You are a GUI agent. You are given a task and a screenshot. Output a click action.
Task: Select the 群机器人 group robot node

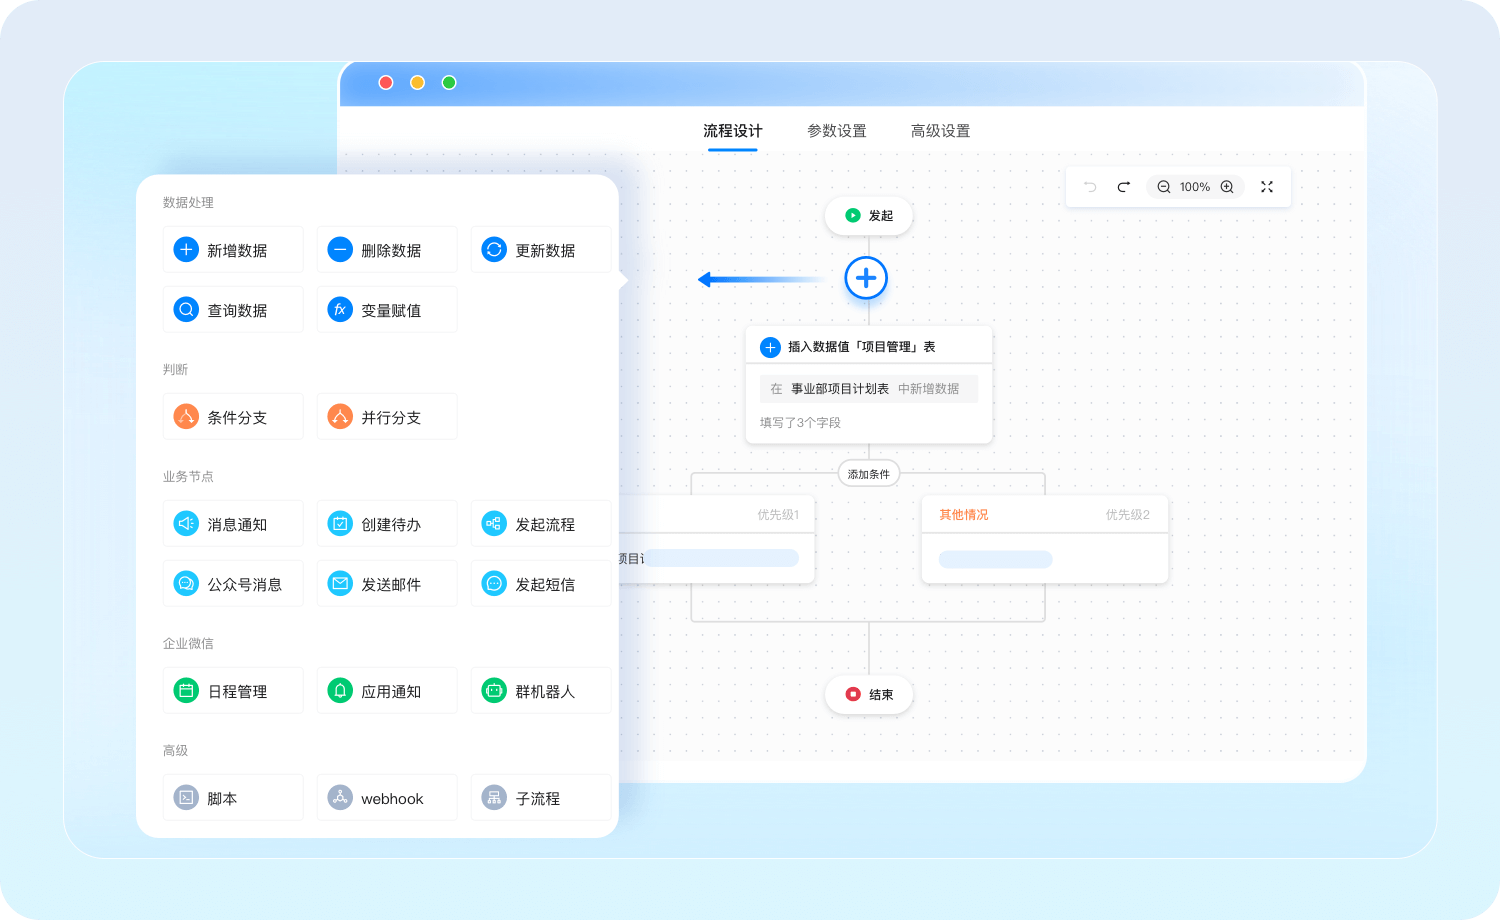pos(540,691)
